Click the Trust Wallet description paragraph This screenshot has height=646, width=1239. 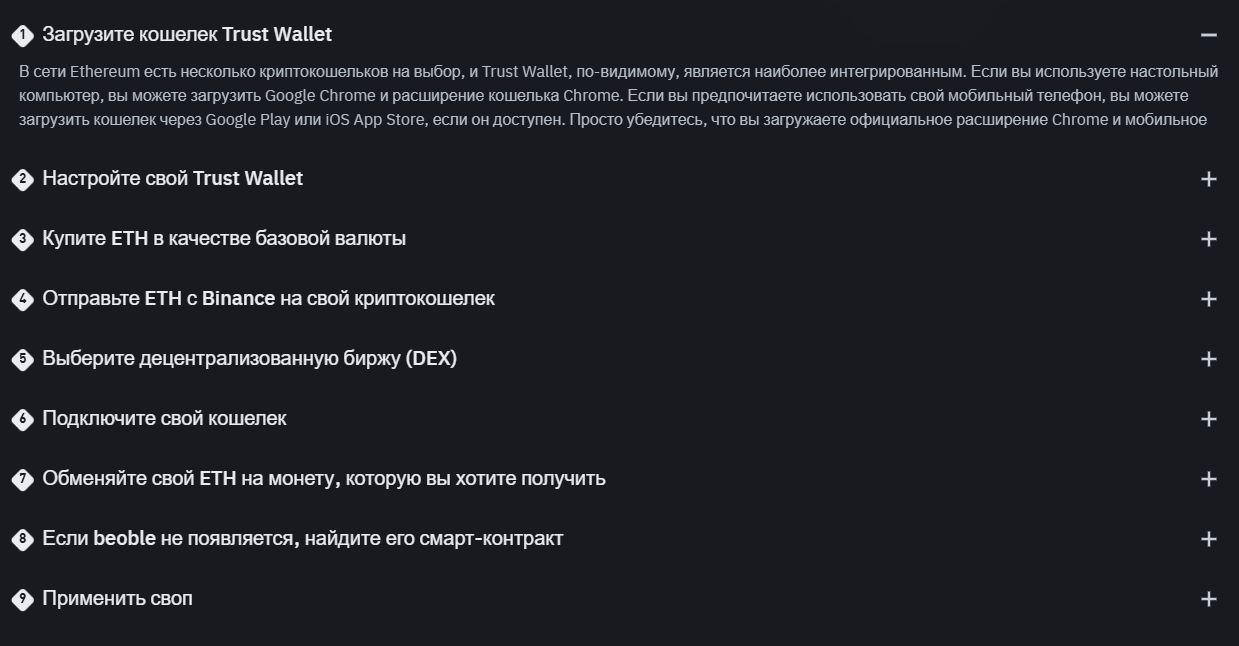pyautogui.click(x=618, y=96)
